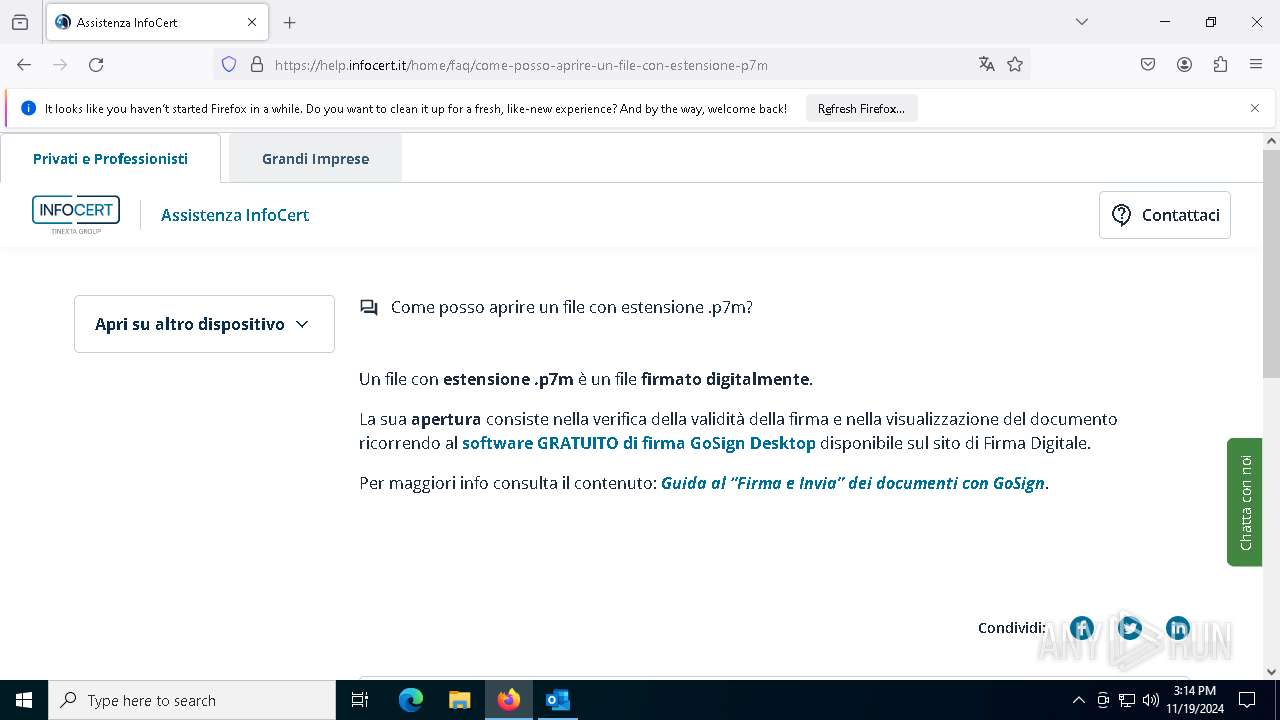Click the notification bar info icon

tap(28, 108)
